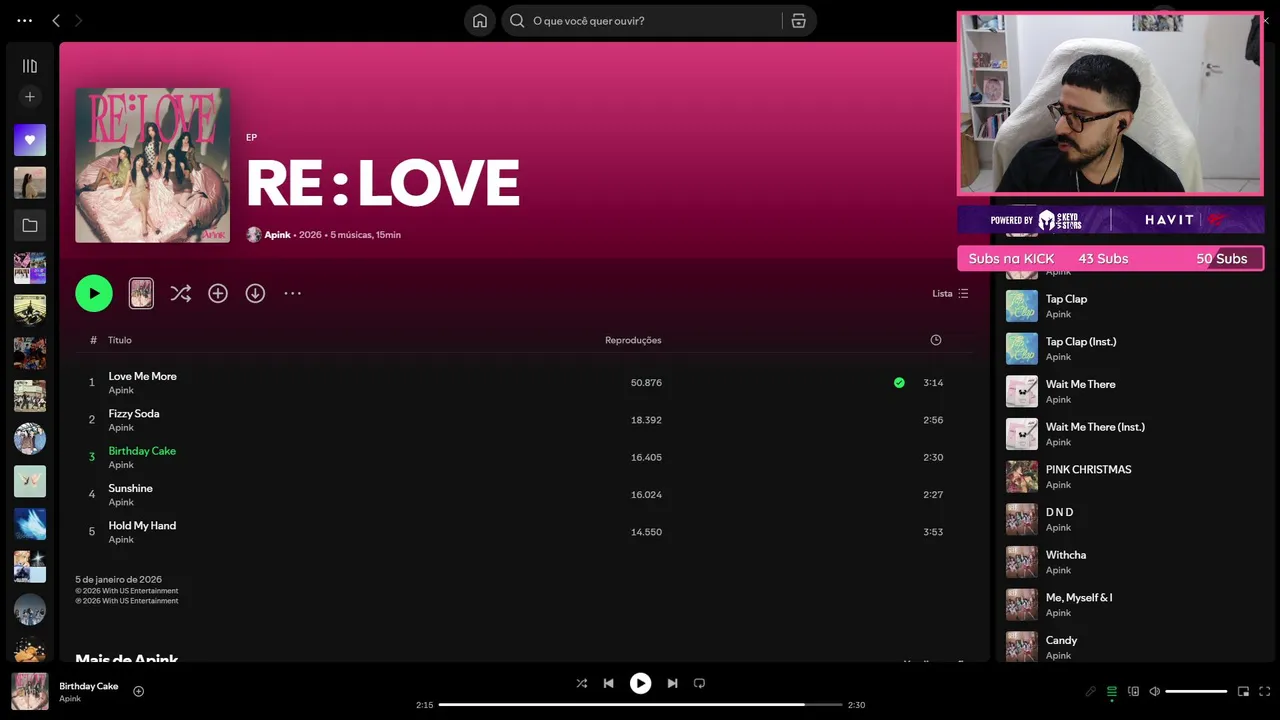Viewport: 1280px width, 720px height.
Task: Open the miniplayer icon
Action: [1243, 691]
